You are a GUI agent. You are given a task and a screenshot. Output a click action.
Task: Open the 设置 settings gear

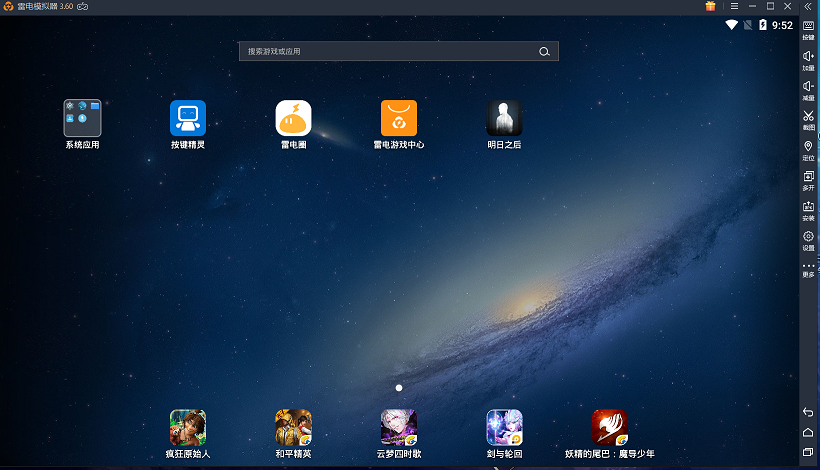tap(808, 239)
